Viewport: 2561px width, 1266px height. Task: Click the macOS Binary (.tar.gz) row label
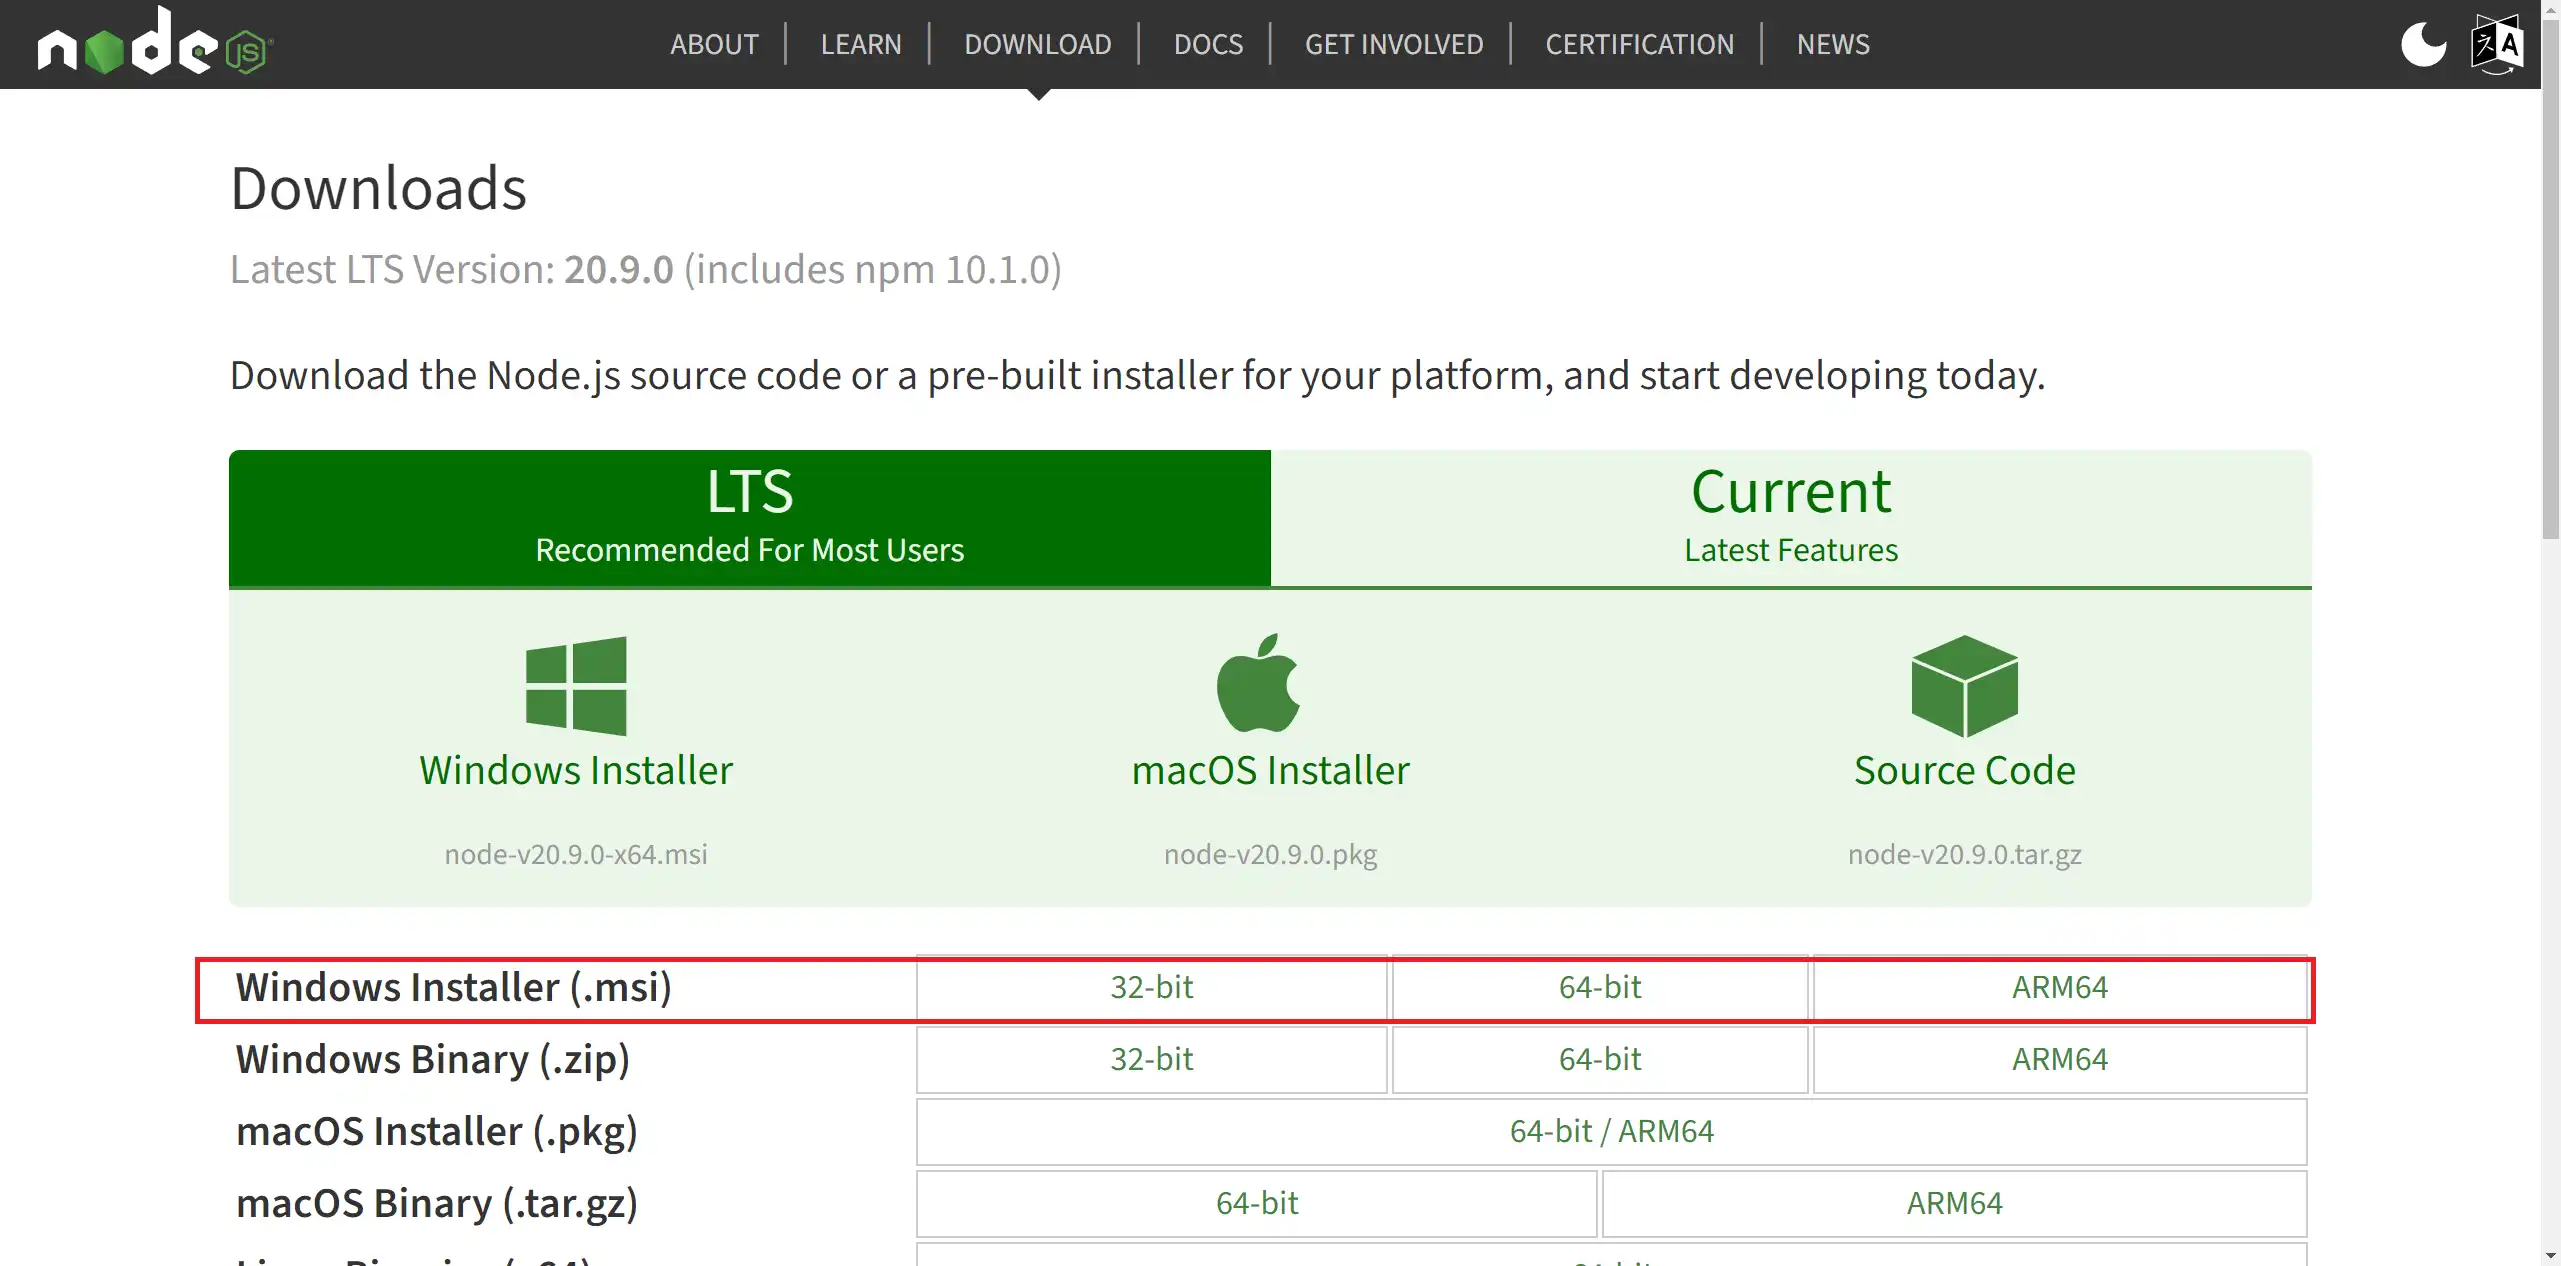pyautogui.click(x=437, y=1204)
